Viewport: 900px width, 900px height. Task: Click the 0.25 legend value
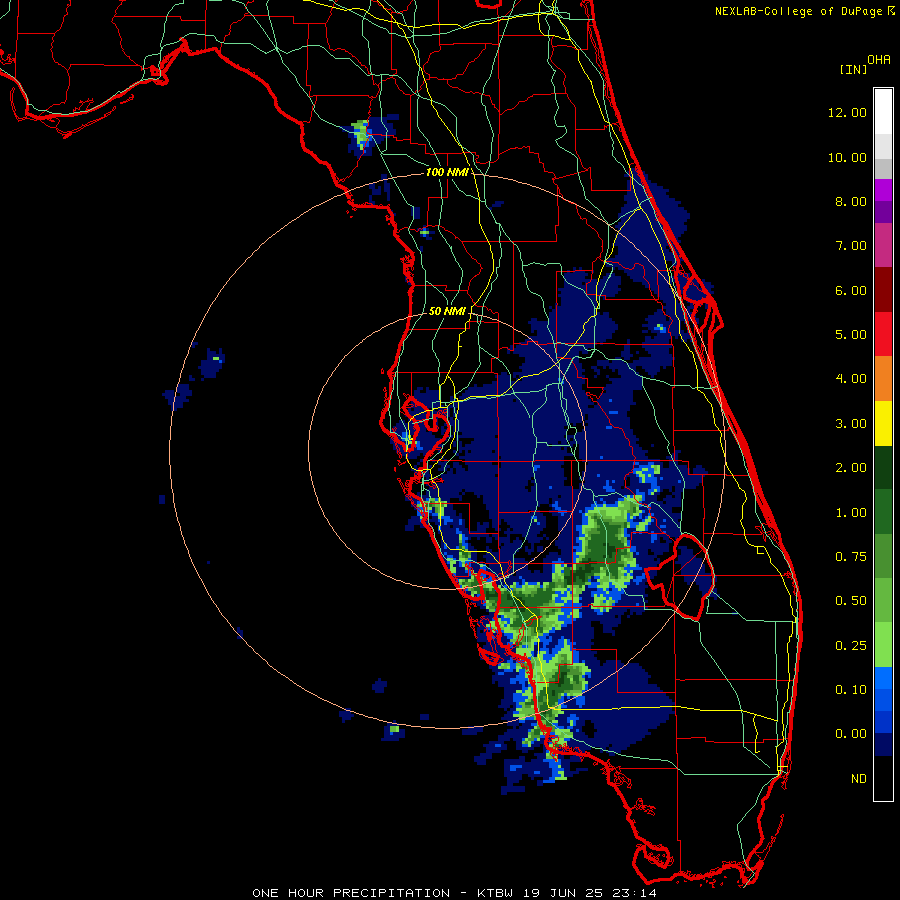tap(851, 646)
